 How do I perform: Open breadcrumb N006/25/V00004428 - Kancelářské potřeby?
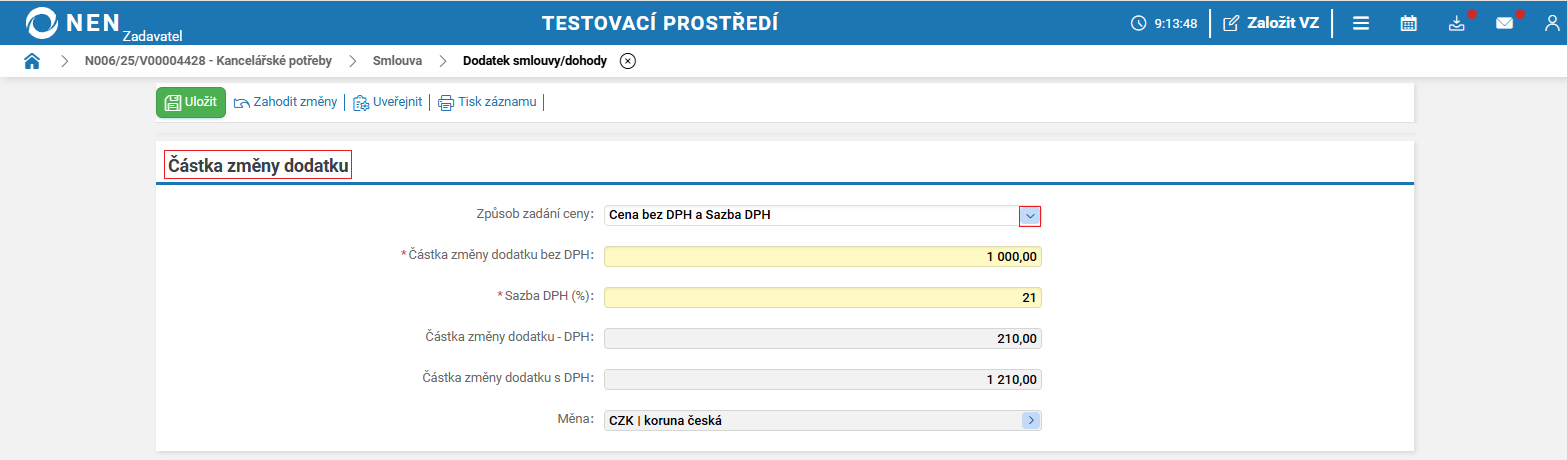(208, 61)
